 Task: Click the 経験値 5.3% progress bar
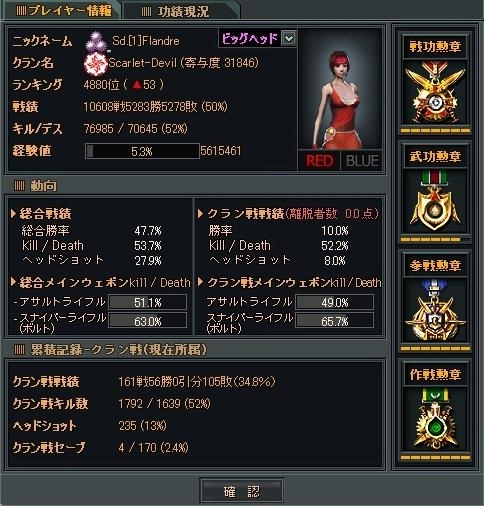[142, 151]
